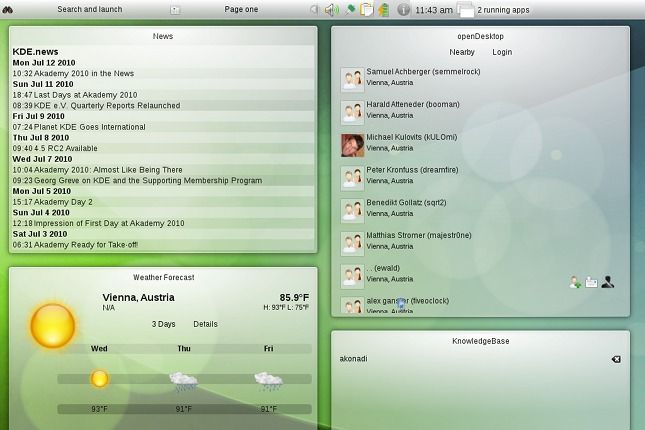The image size is (645, 430).
Task: Click Peter Kronfuss's avatar icon
Action: 352,178
